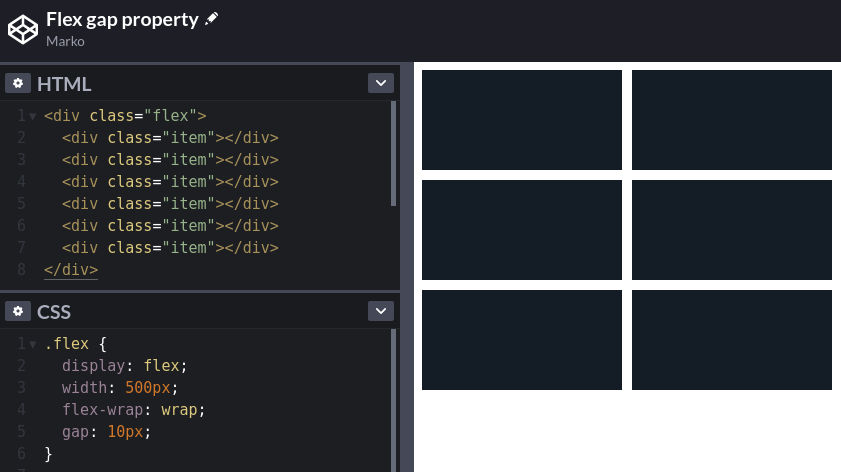Place cursor on 'display: flex;' line

(x=124, y=366)
